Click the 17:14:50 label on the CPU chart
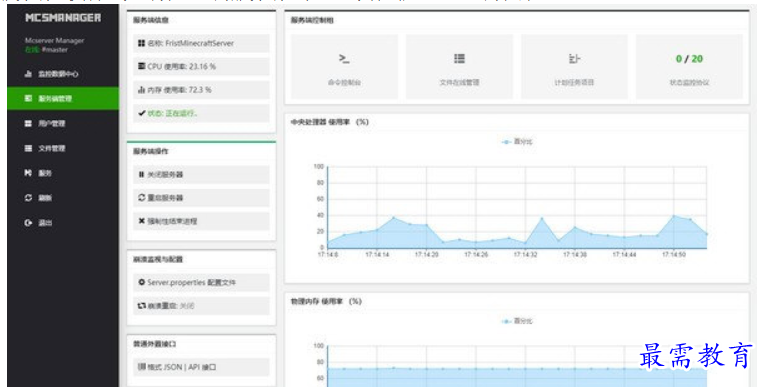761x387 pixels. 674,254
